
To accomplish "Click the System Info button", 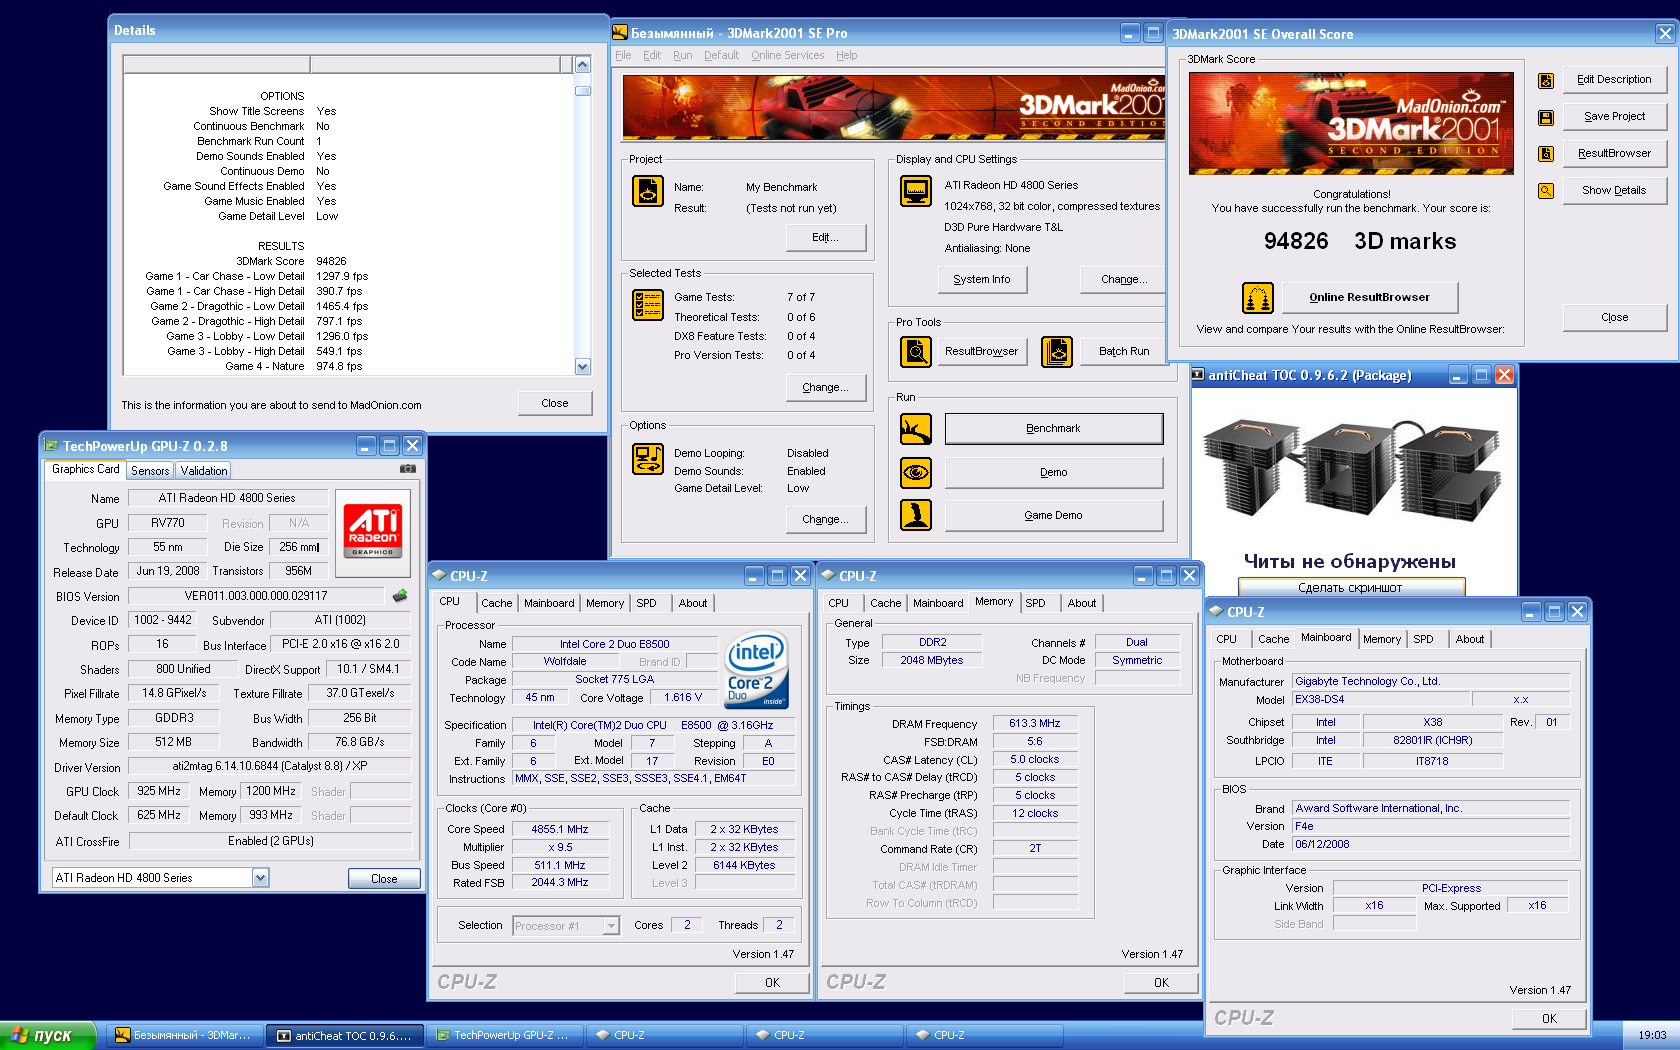I will [982, 280].
